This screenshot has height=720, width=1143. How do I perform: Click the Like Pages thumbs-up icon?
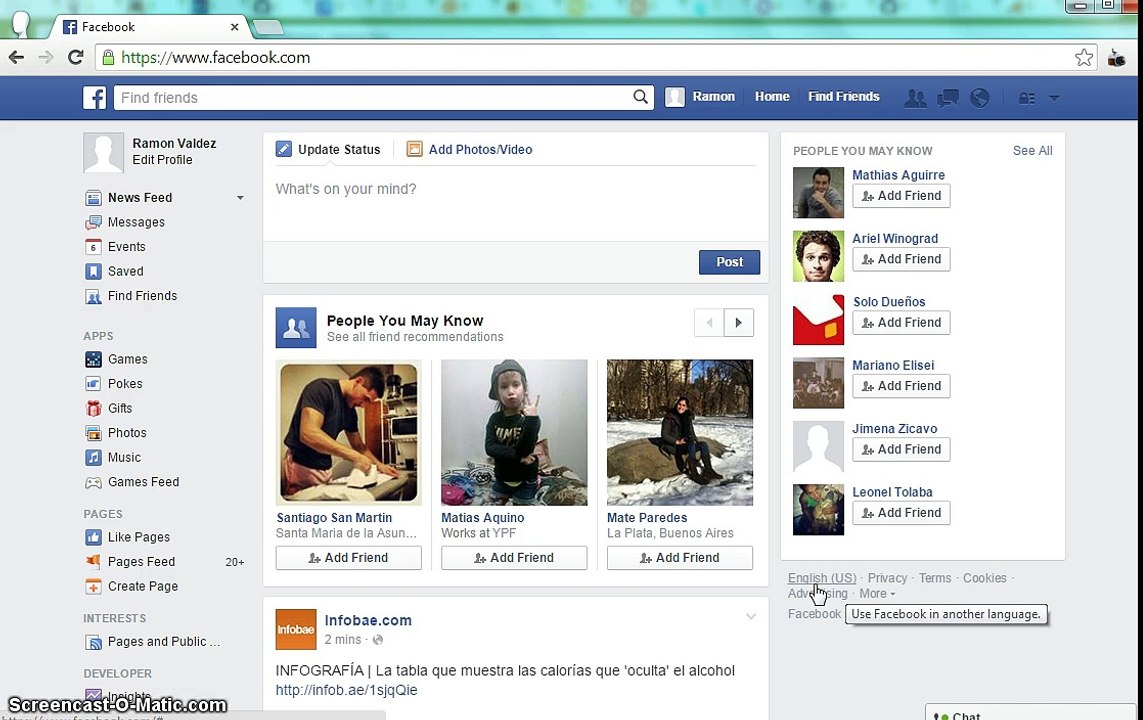(x=93, y=537)
